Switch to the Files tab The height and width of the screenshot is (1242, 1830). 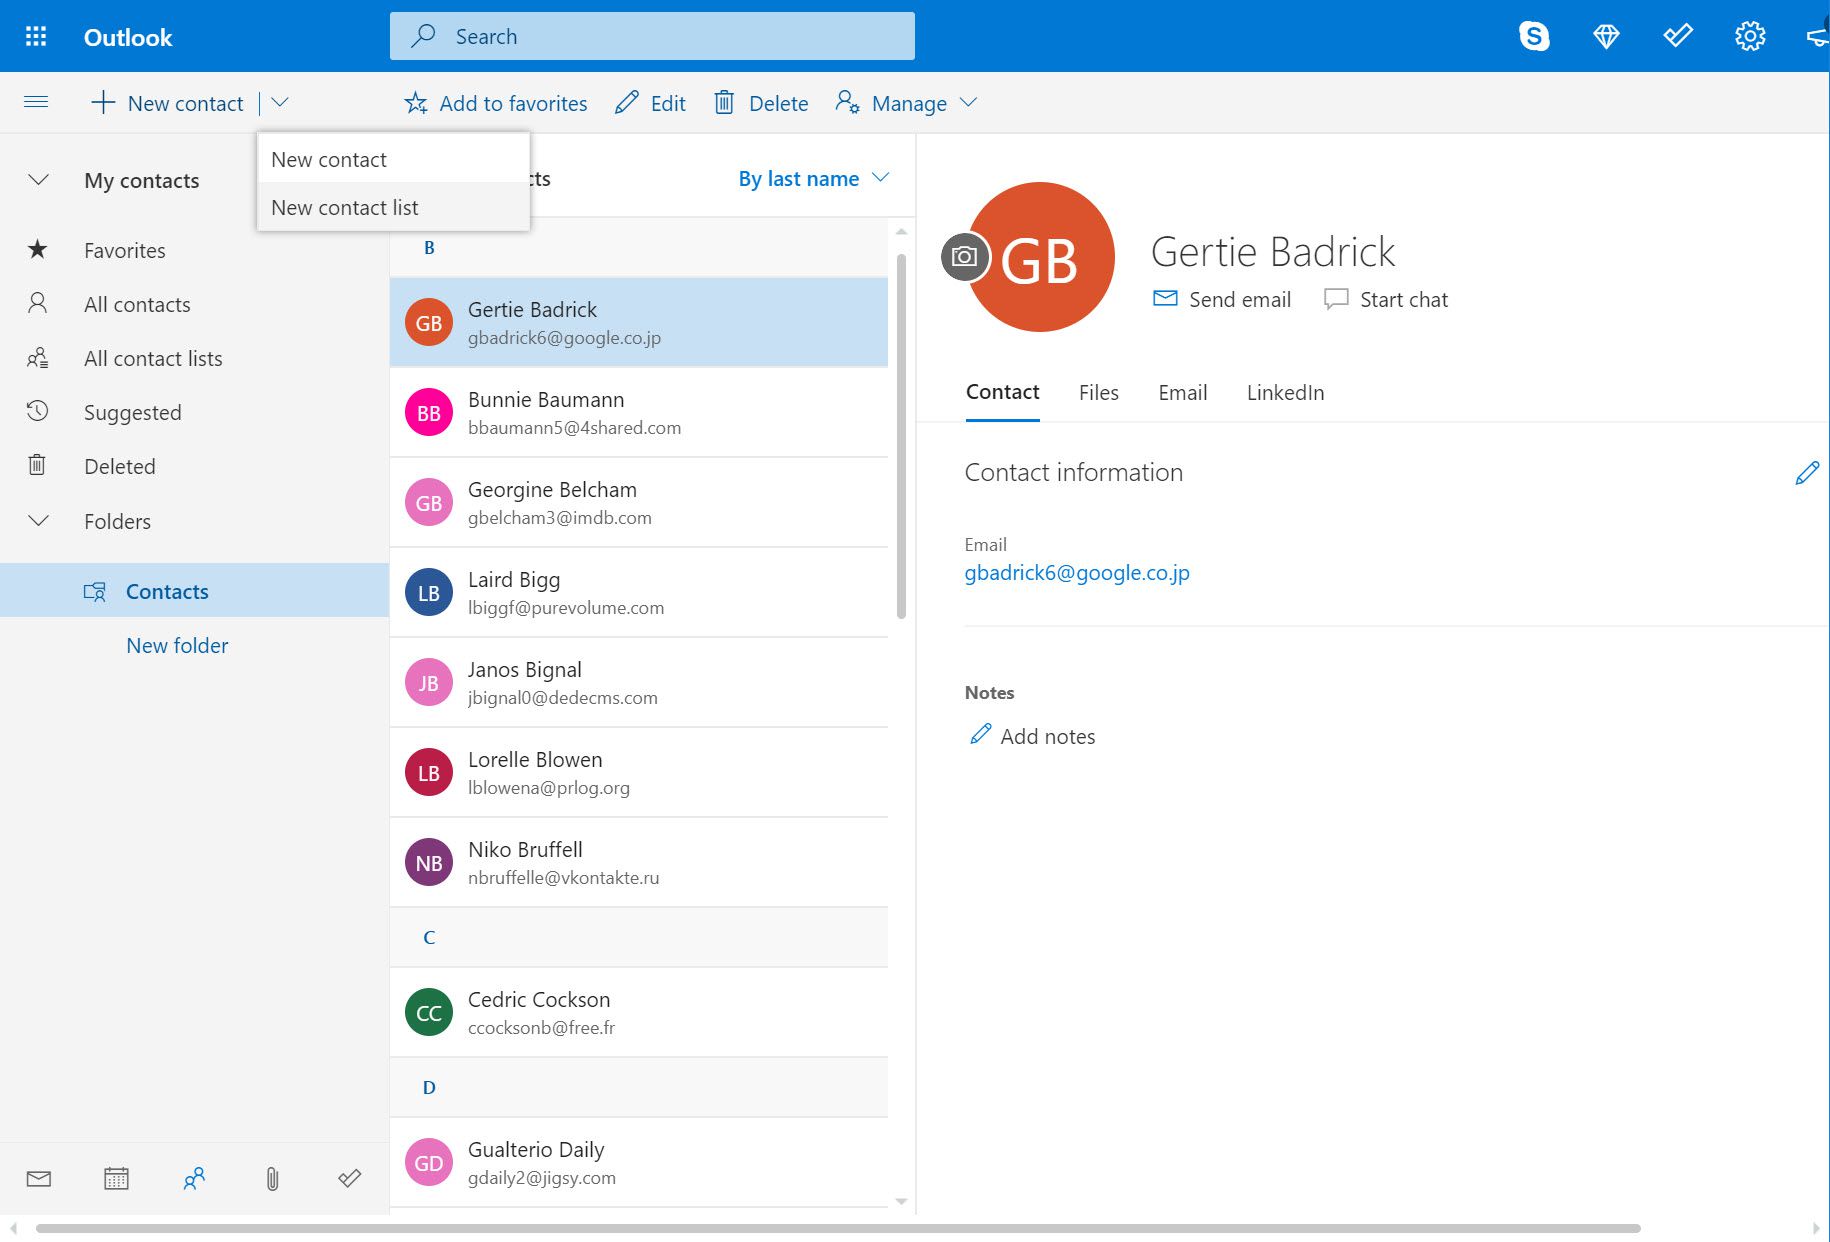coord(1098,392)
